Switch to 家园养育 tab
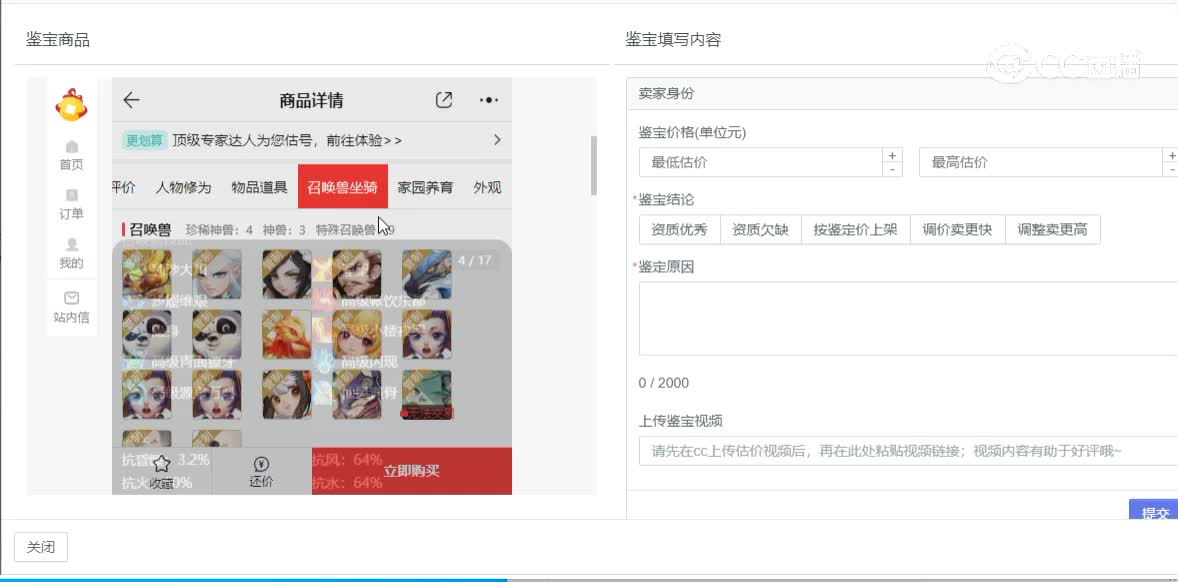This screenshot has width=1178, height=582. click(425, 187)
